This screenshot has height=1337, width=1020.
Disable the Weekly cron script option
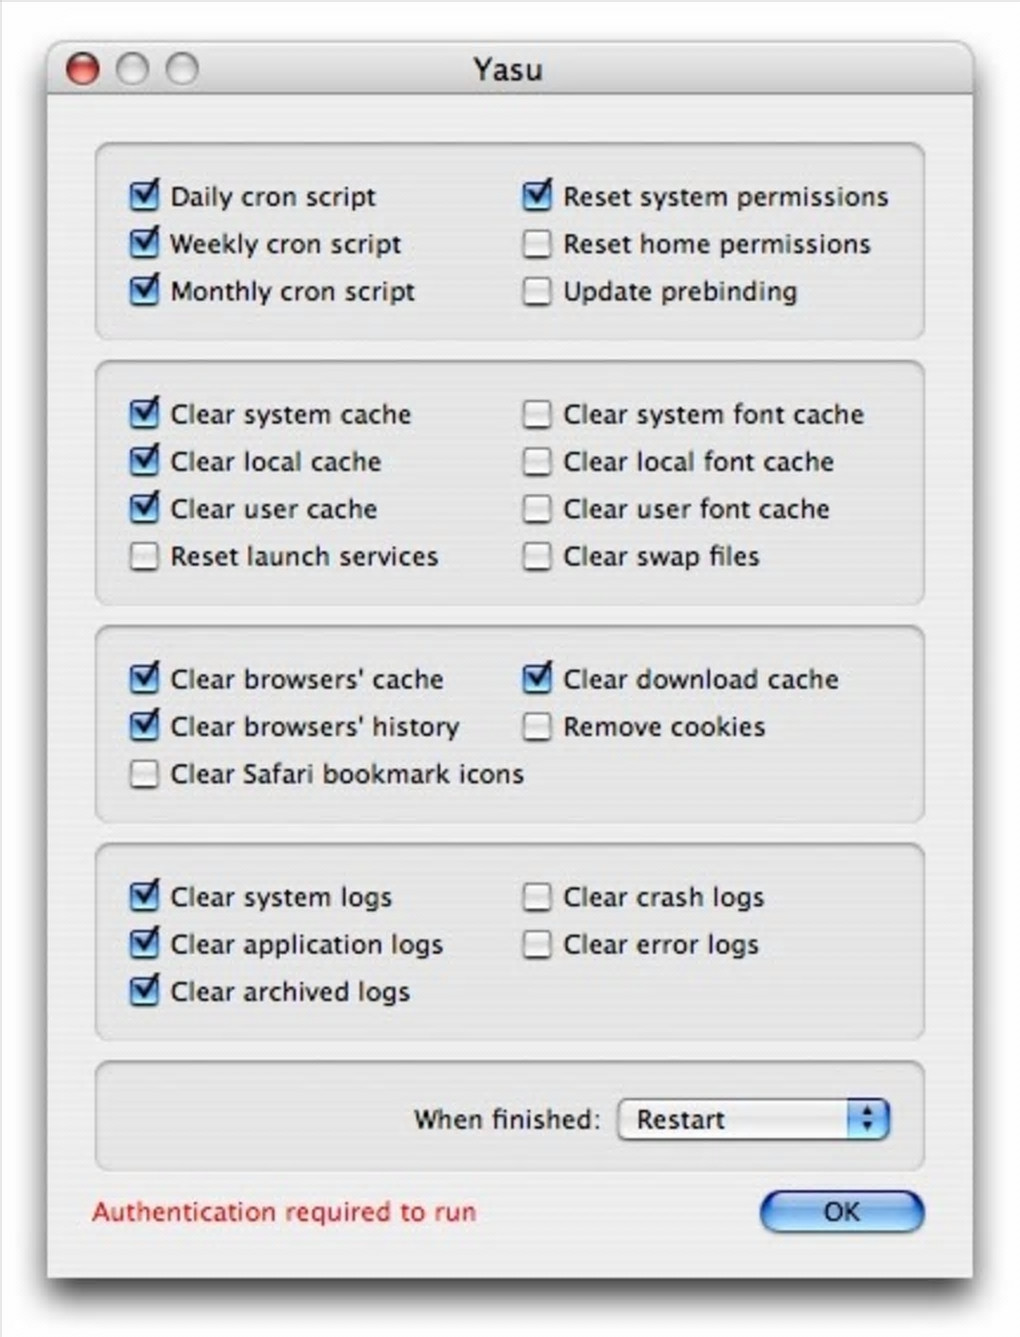click(145, 243)
